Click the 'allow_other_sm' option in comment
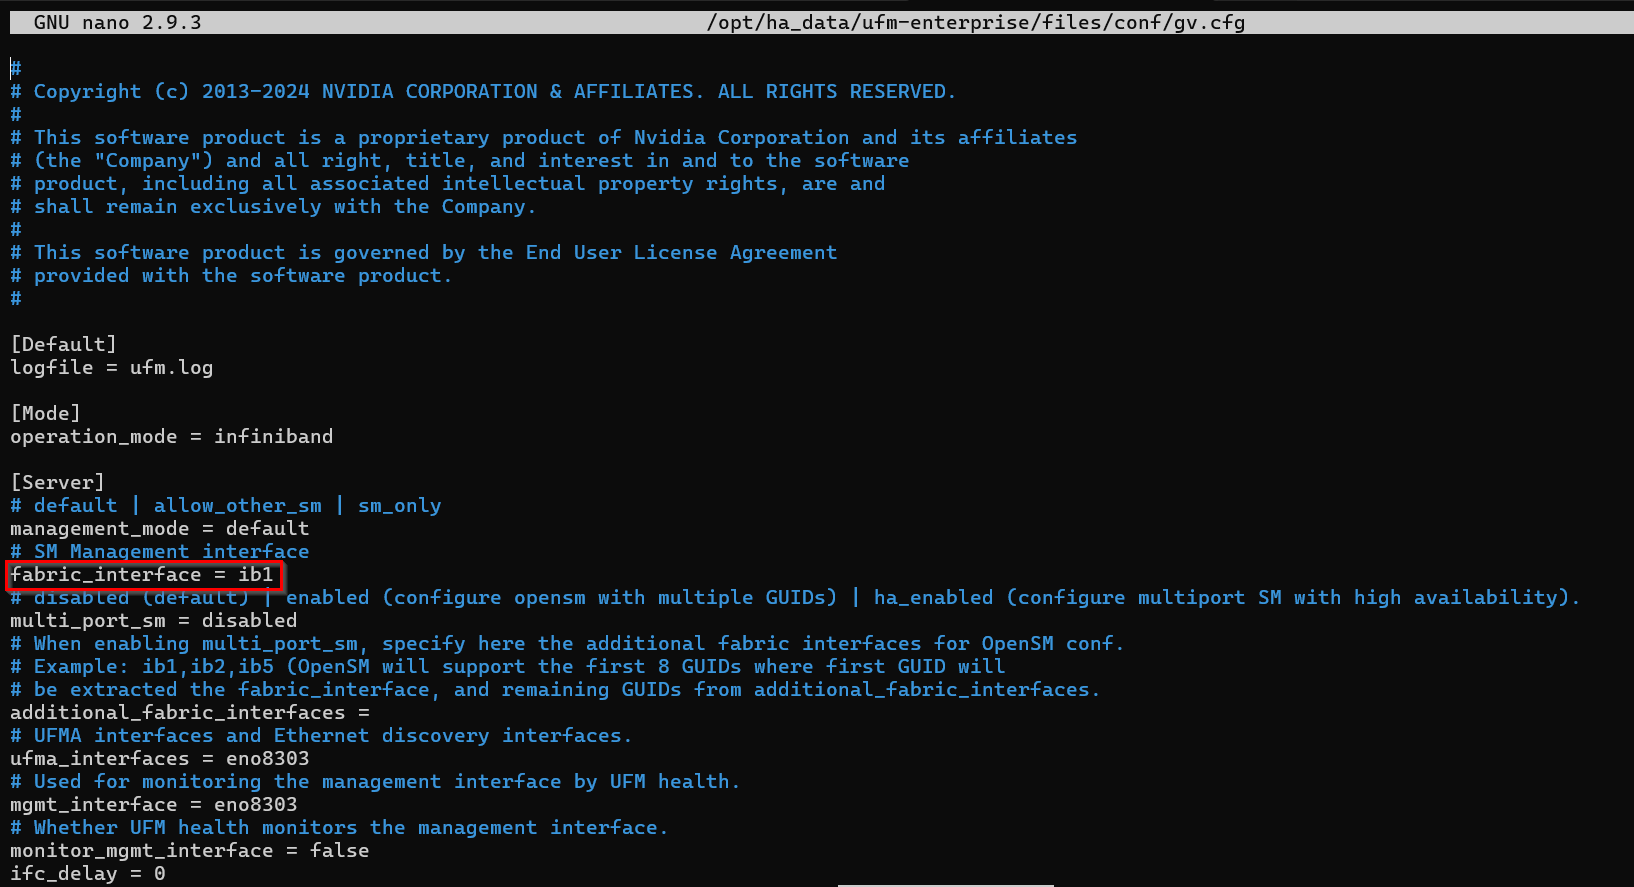 (x=238, y=506)
